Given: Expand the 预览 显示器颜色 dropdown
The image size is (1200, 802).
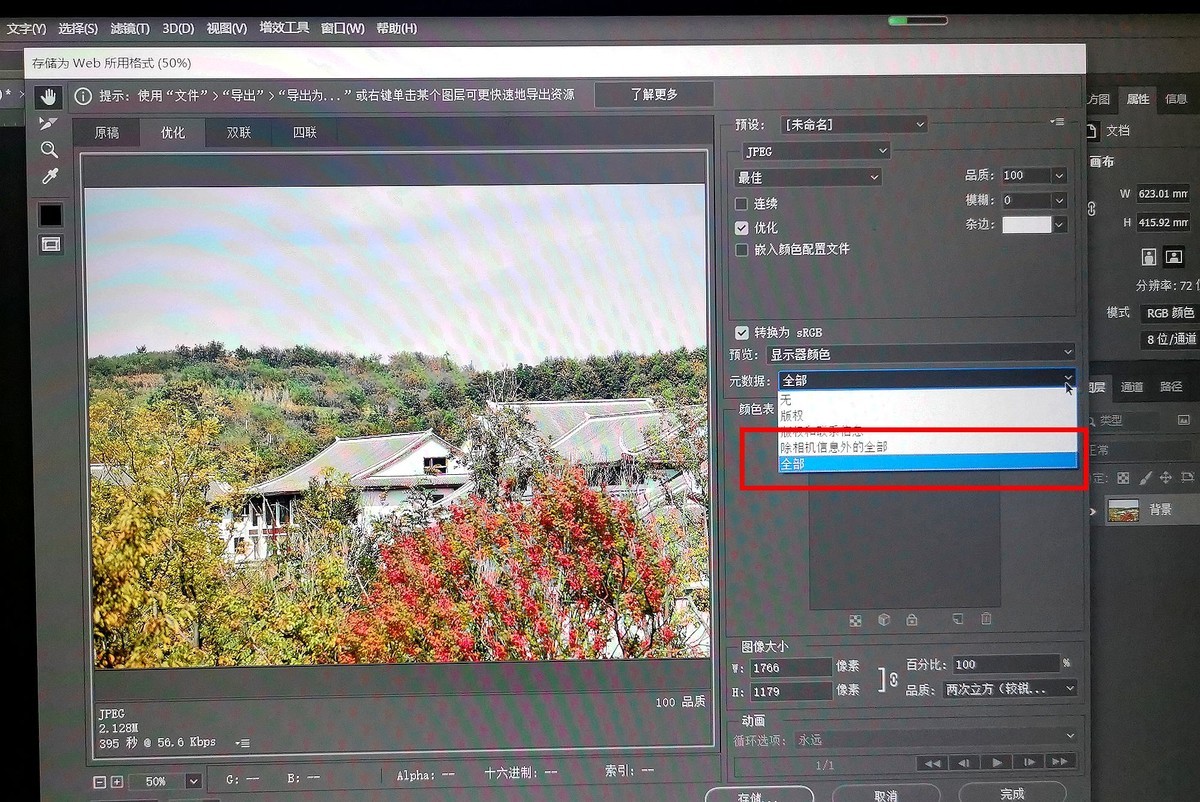Looking at the screenshot, I should pyautogui.click(x=920, y=354).
